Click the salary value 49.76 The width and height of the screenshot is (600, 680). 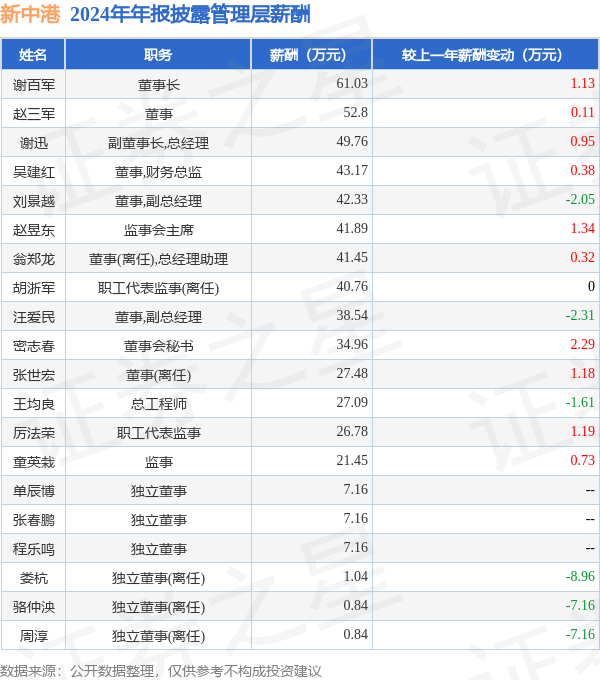(x=352, y=141)
